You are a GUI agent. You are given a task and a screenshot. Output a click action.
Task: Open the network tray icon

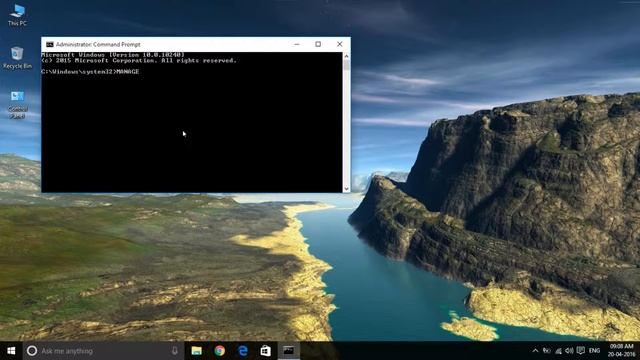pos(558,351)
